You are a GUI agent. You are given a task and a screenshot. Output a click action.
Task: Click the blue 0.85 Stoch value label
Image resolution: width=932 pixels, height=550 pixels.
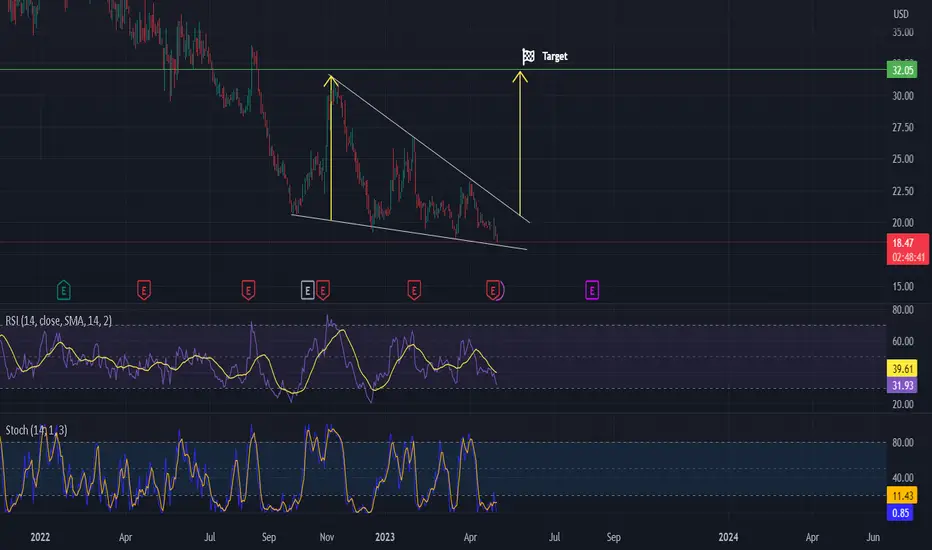click(900, 513)
